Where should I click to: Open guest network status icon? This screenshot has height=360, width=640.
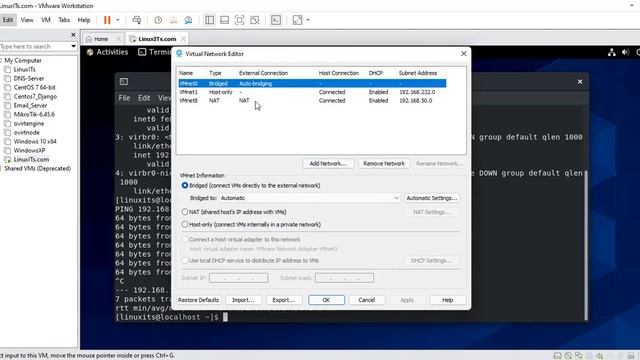611,52
